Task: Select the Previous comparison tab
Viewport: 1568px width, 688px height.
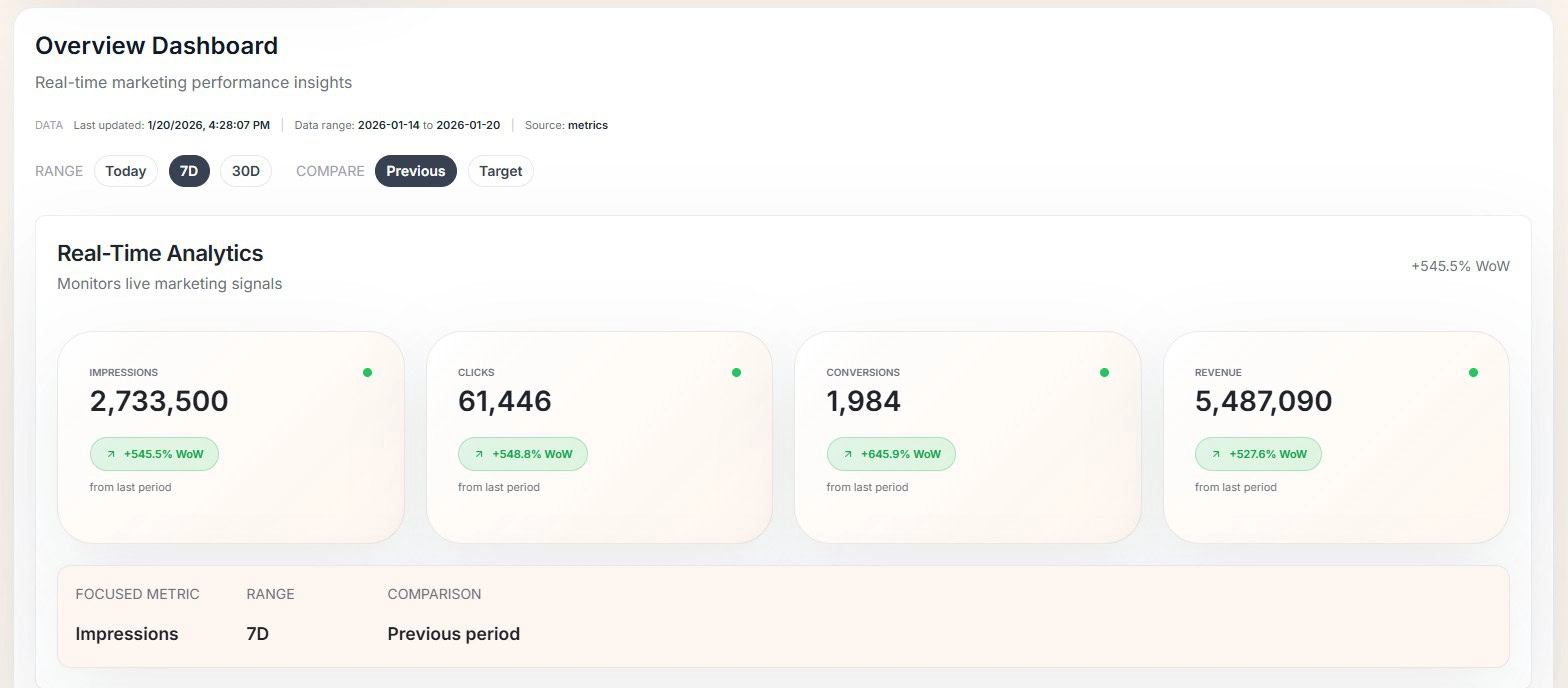Action: click(415, 170)
